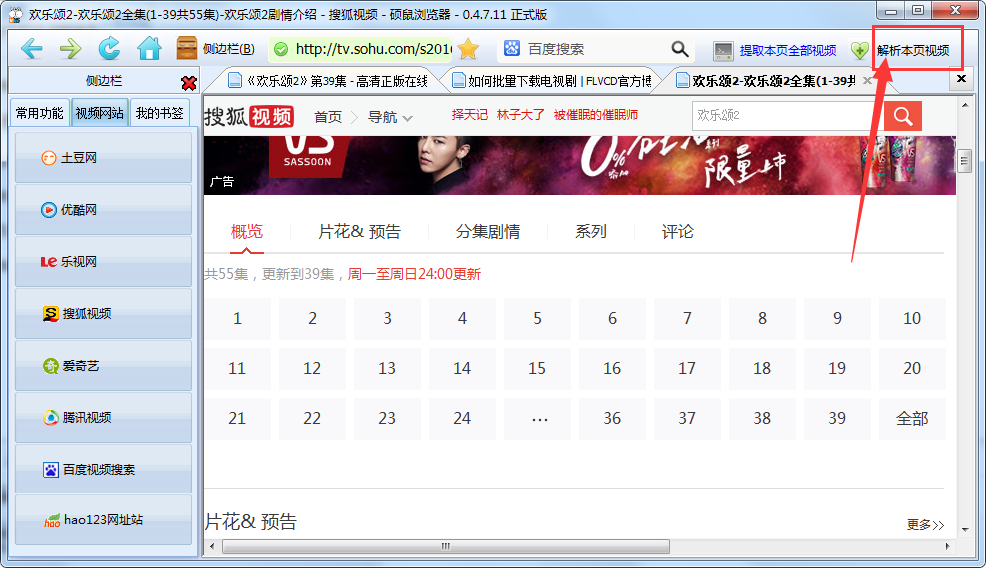Reload the page with the refresh icon
This screenshot has width=986, height=568.
[x=109, y=48]
